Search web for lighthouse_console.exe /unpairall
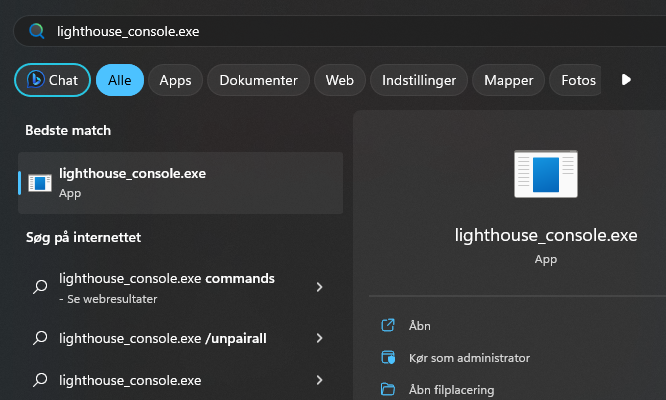The image size is (666, 400). pos(163,338)
